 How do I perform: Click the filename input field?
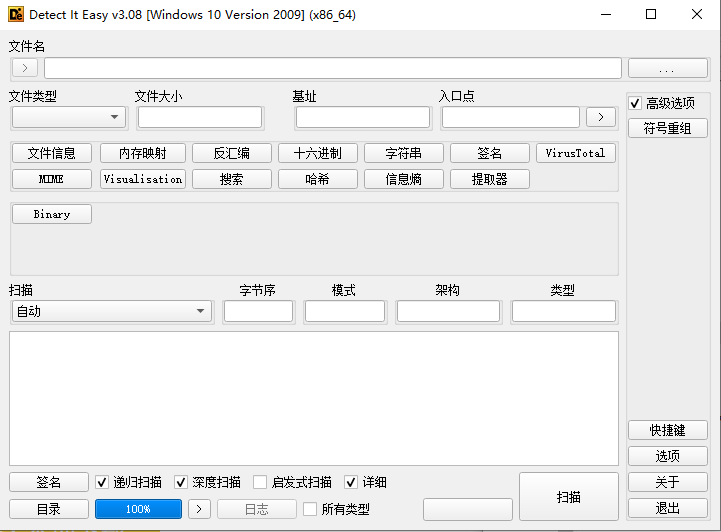[333, 68]
